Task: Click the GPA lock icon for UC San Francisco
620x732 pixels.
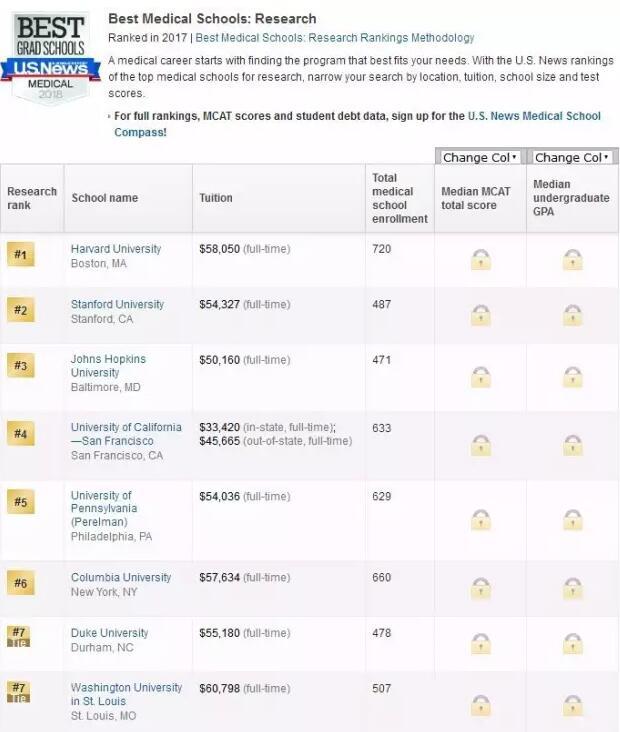Action: (x=573, y=445)
